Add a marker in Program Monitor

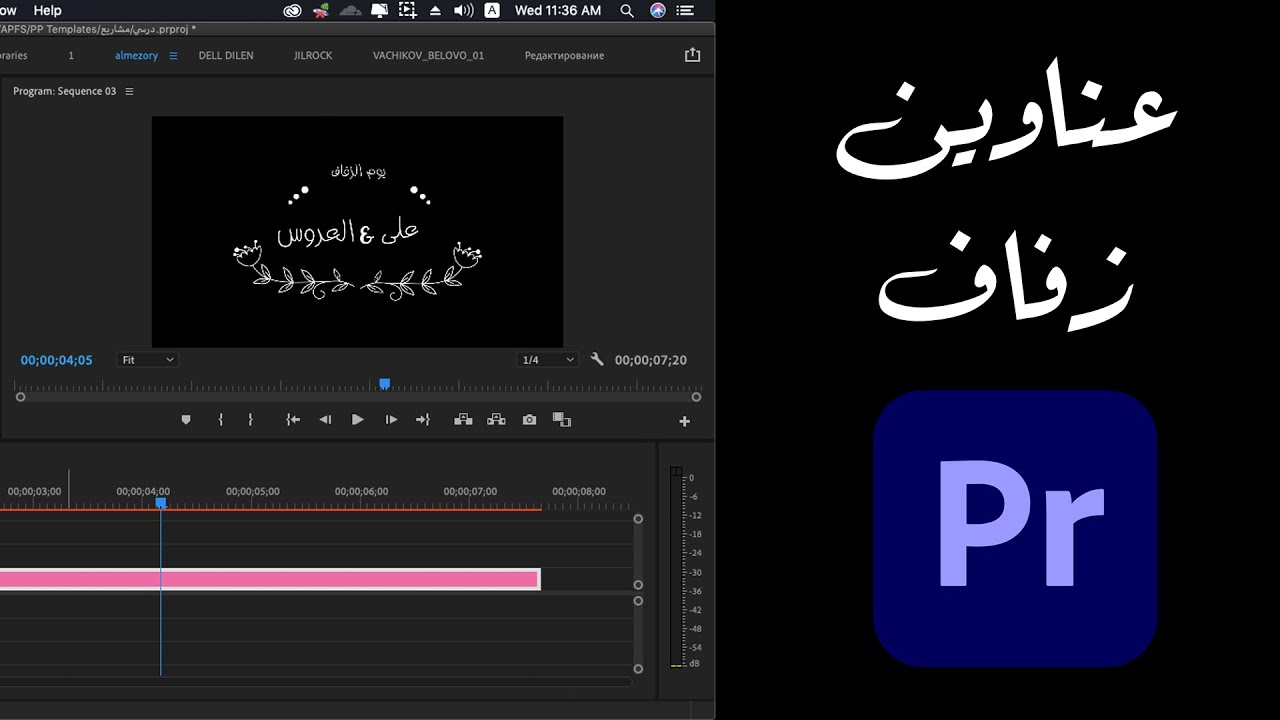pos(185,420)
